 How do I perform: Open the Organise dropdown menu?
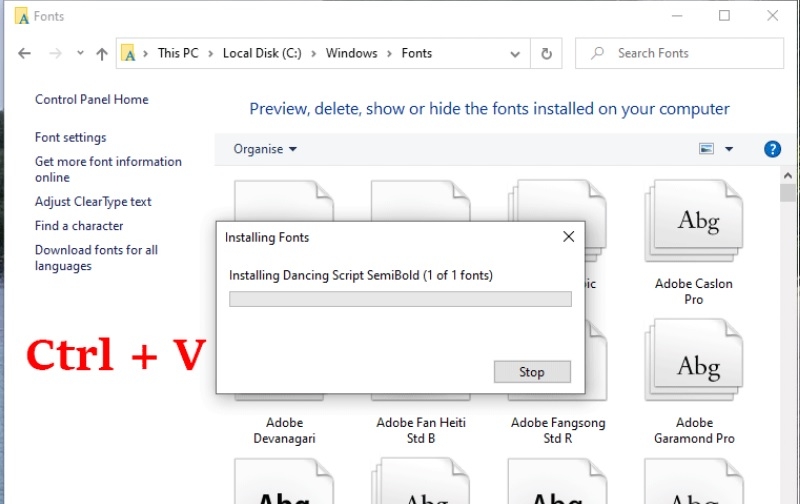click(x=265, y=149)
